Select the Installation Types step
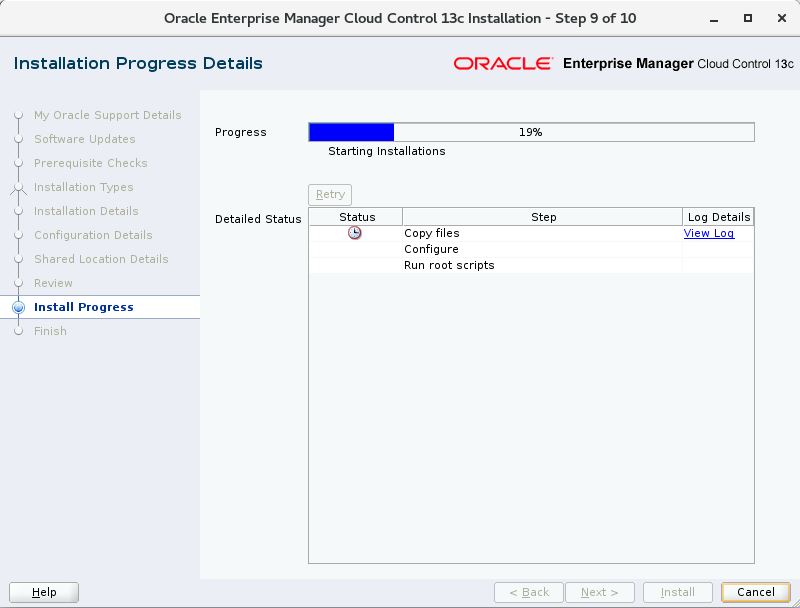The height and width of the screenshot is (608, 800). (84, 187)
